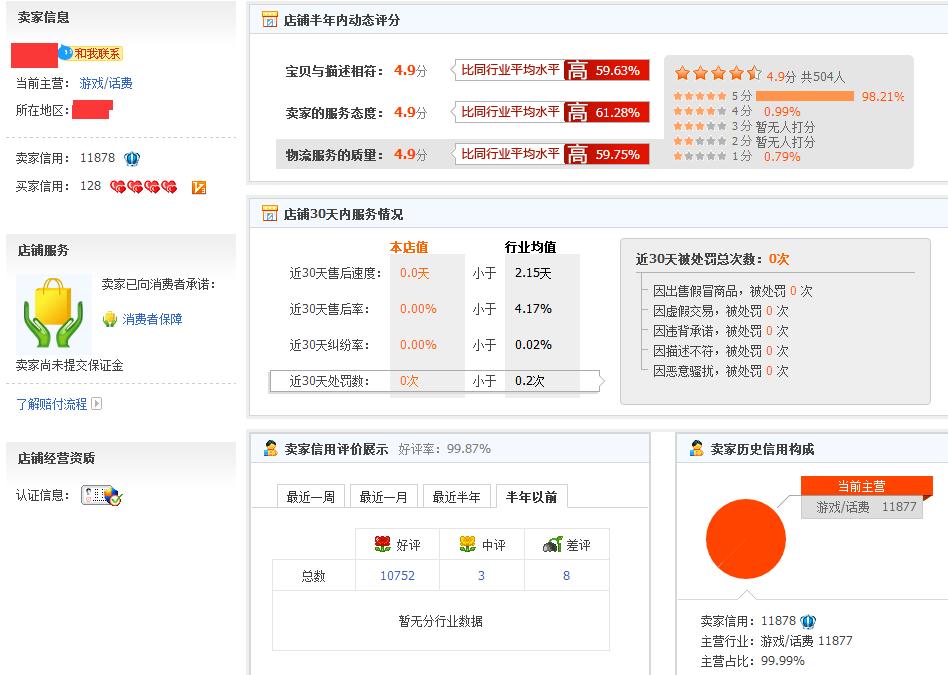This screenshot has width=948, height=675.
Task: Switch to the 最近一周 tab
Action: [310, 495]
